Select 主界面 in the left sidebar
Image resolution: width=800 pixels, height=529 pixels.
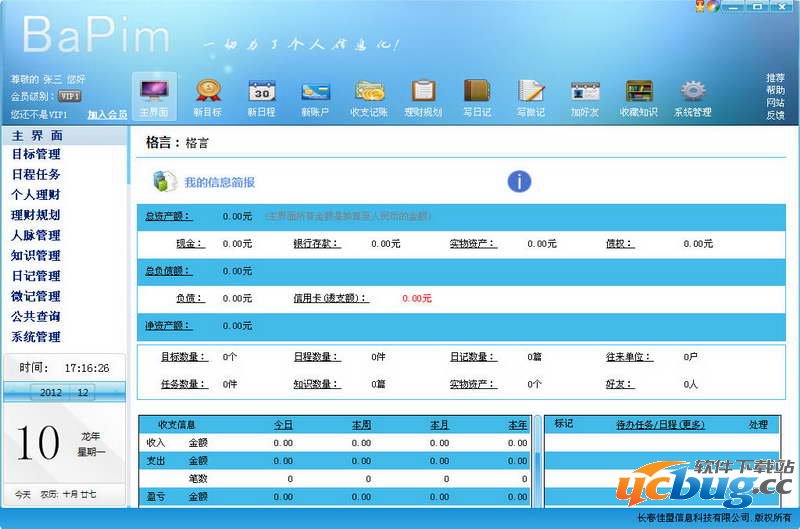tap(37, 136)
